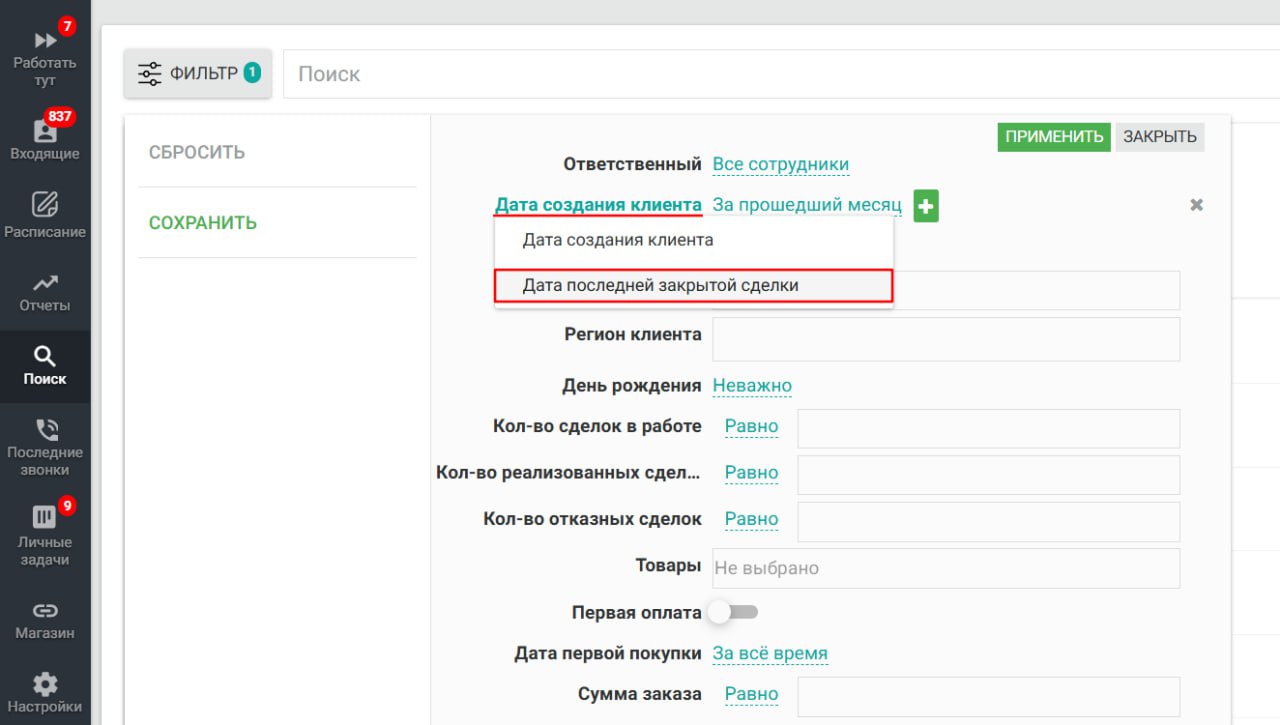This screenshot has width=1280, height=725.
Task: Open Последние звонки calls icon
Action: pos(45,431)
